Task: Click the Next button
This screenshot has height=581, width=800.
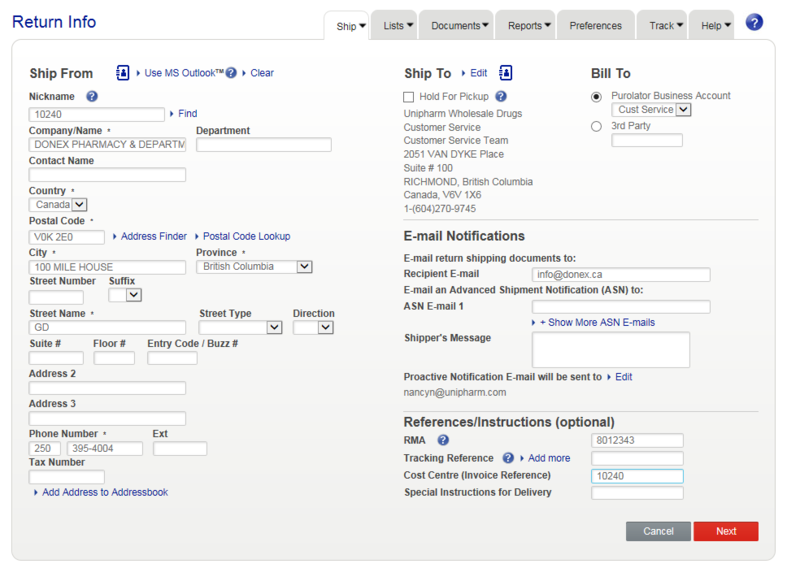Action: tap(726, 531)
